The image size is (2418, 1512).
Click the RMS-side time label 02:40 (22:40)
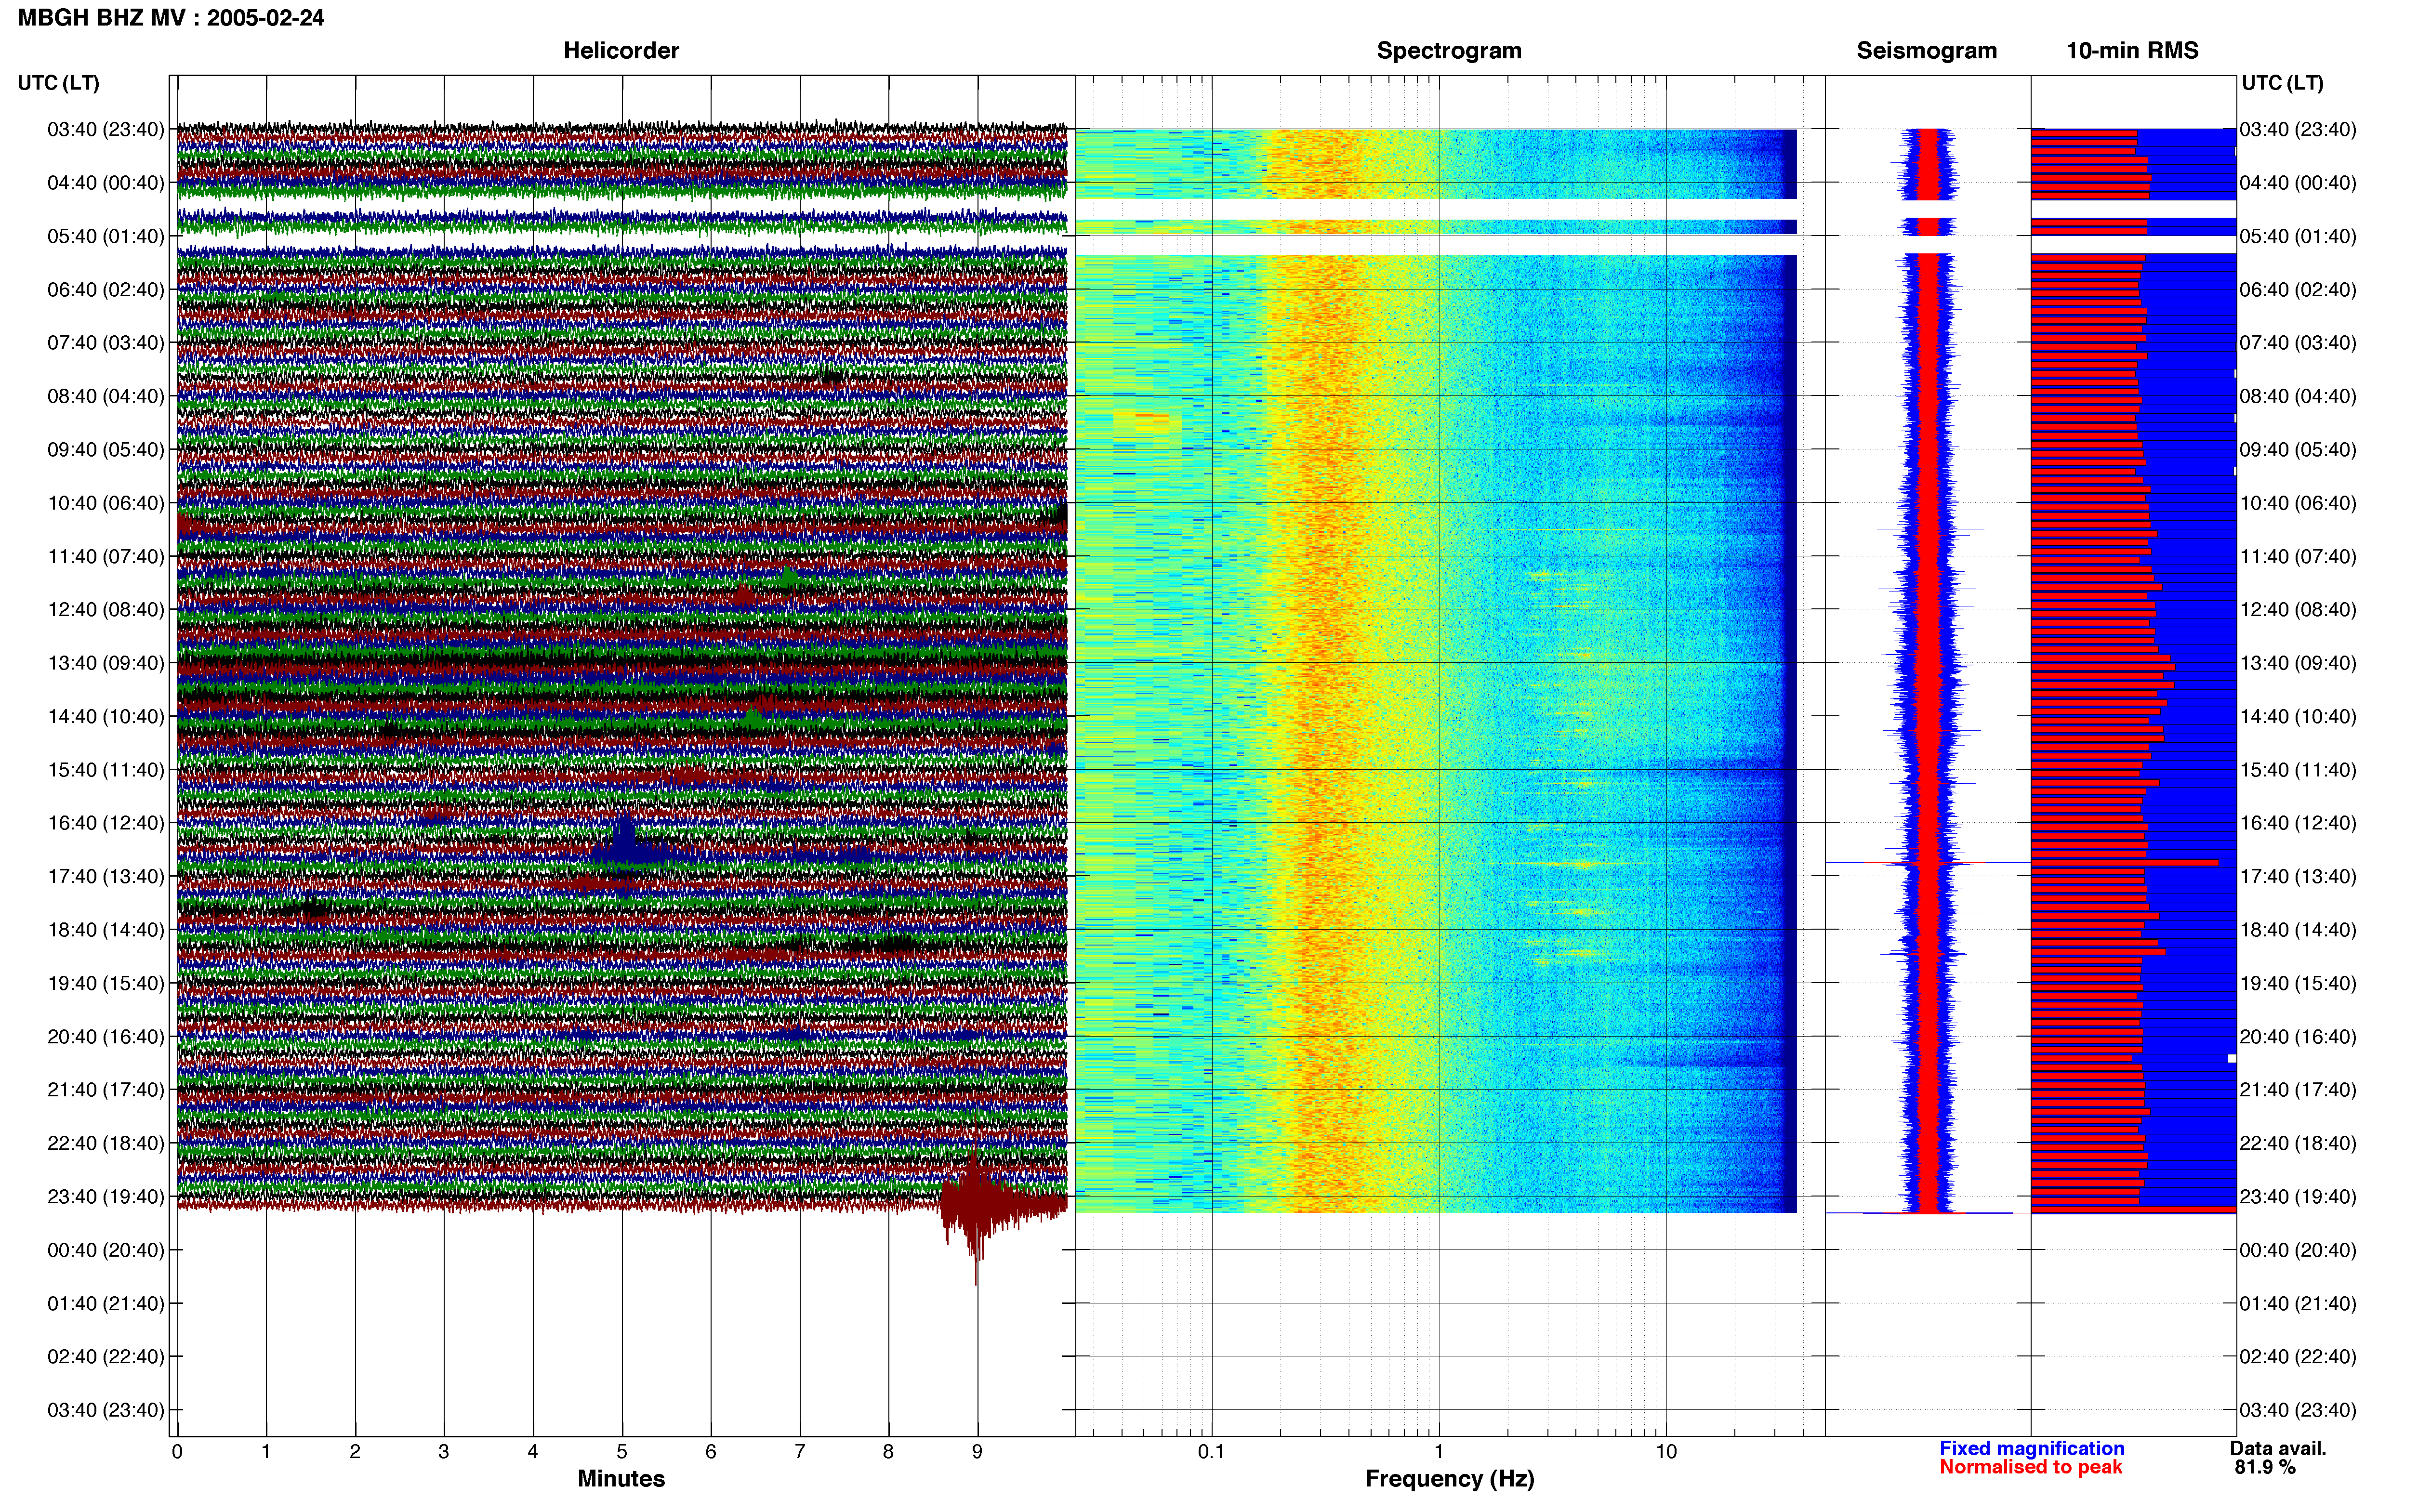pyautogui.click(x=2298, y=1356)
